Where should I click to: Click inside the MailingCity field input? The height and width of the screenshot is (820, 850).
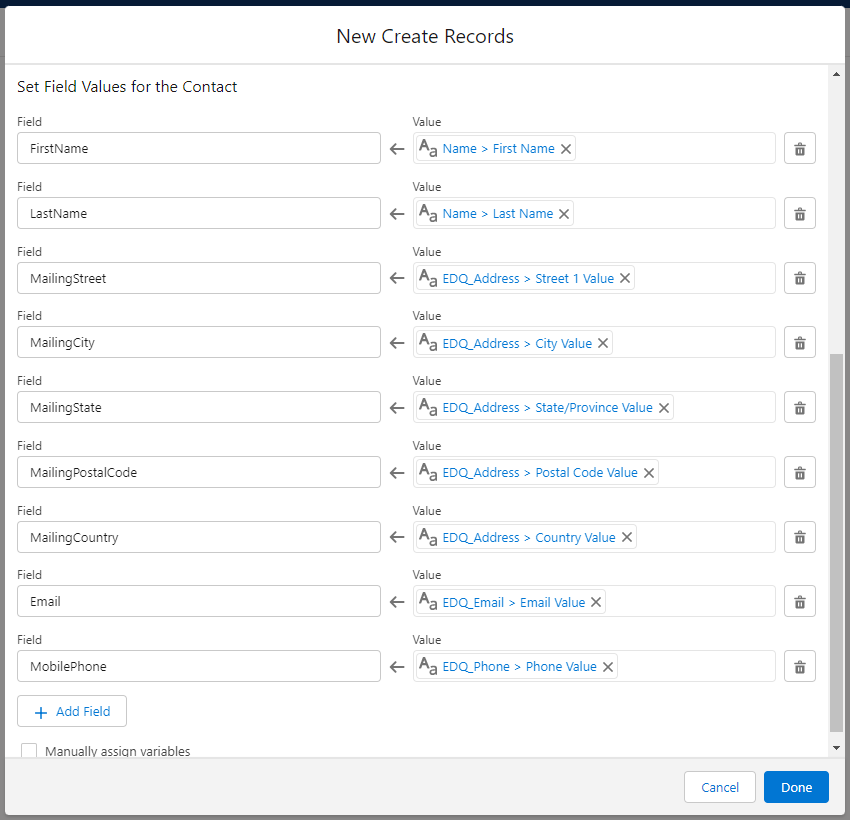[x=198, y=343]
